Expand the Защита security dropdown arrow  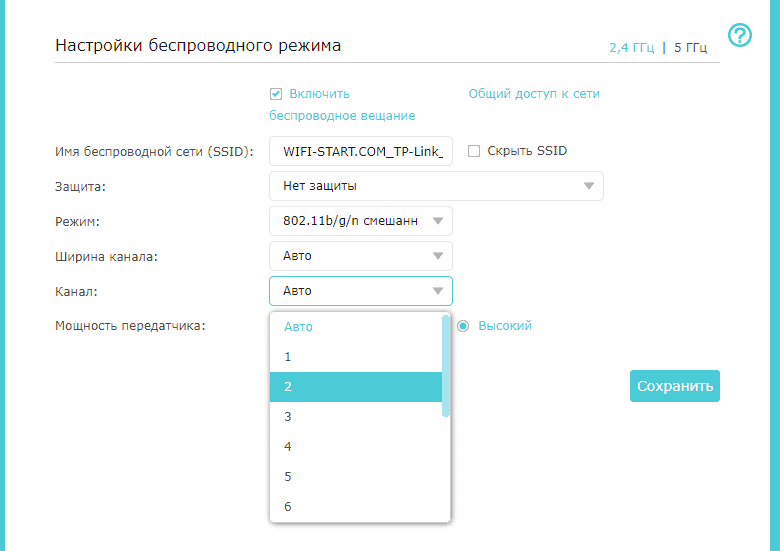(x=588, y=186)
